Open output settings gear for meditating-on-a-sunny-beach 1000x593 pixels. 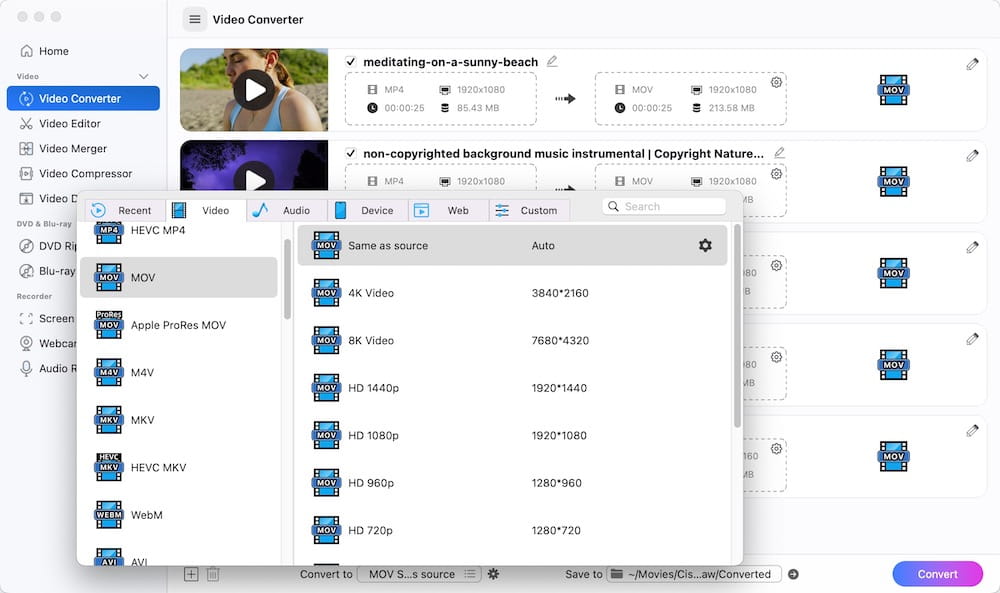click(x=776, y=82)
